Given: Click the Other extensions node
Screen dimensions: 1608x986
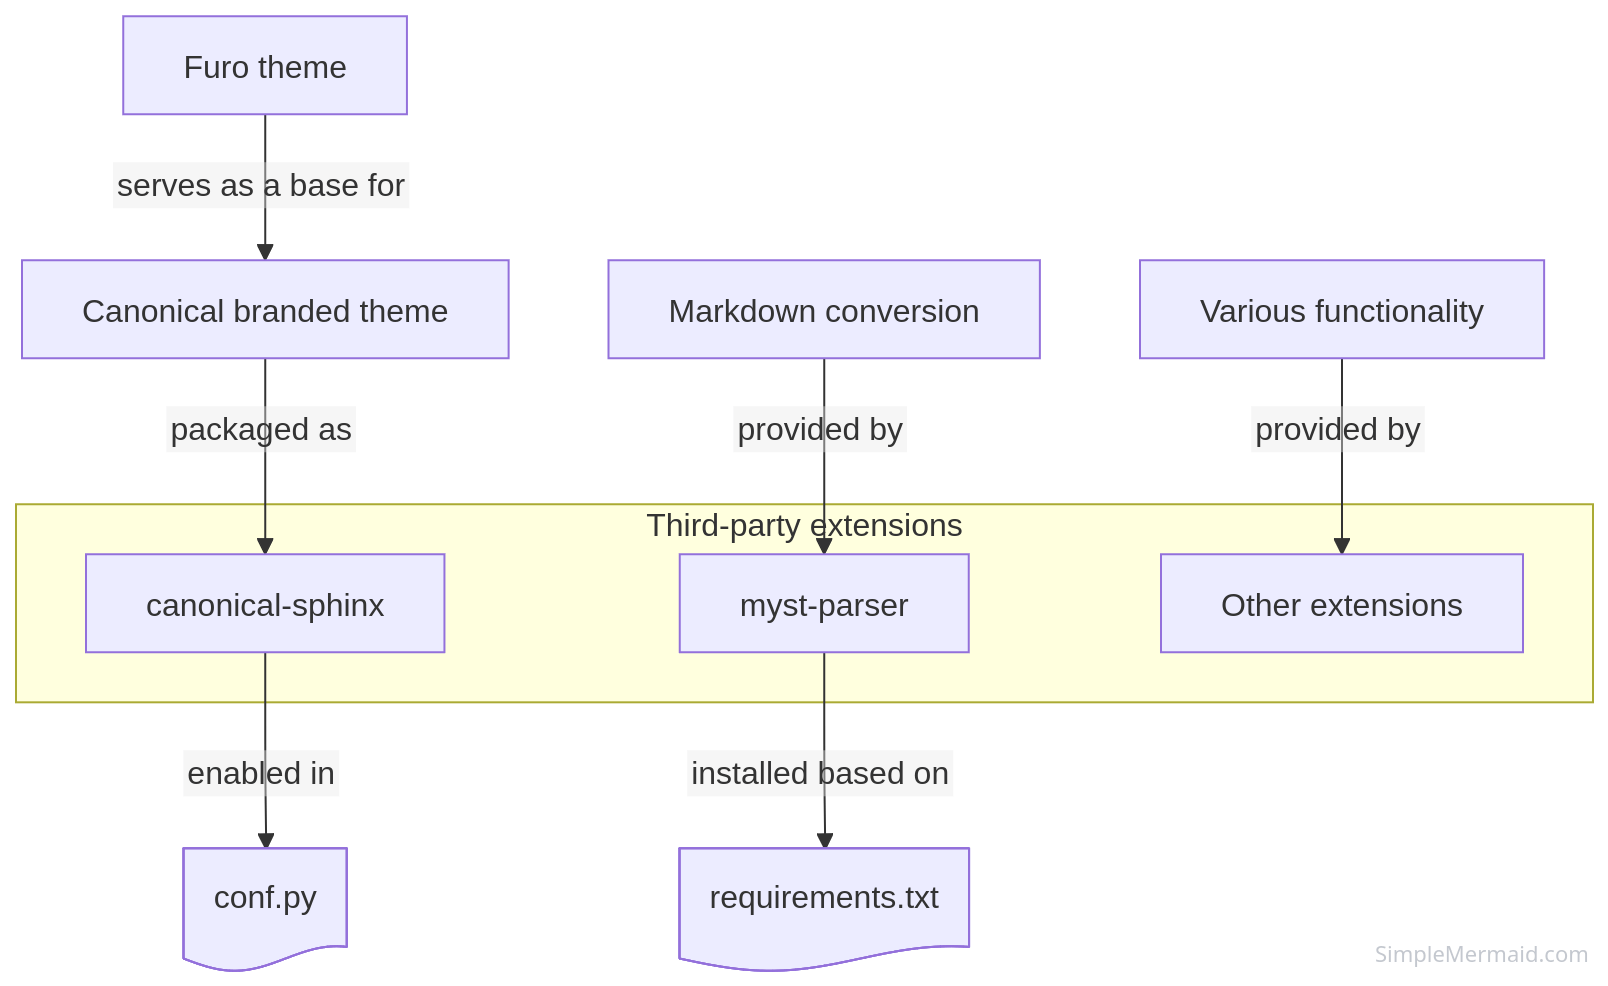Looking at the screenshot, I should point(1341,604).
